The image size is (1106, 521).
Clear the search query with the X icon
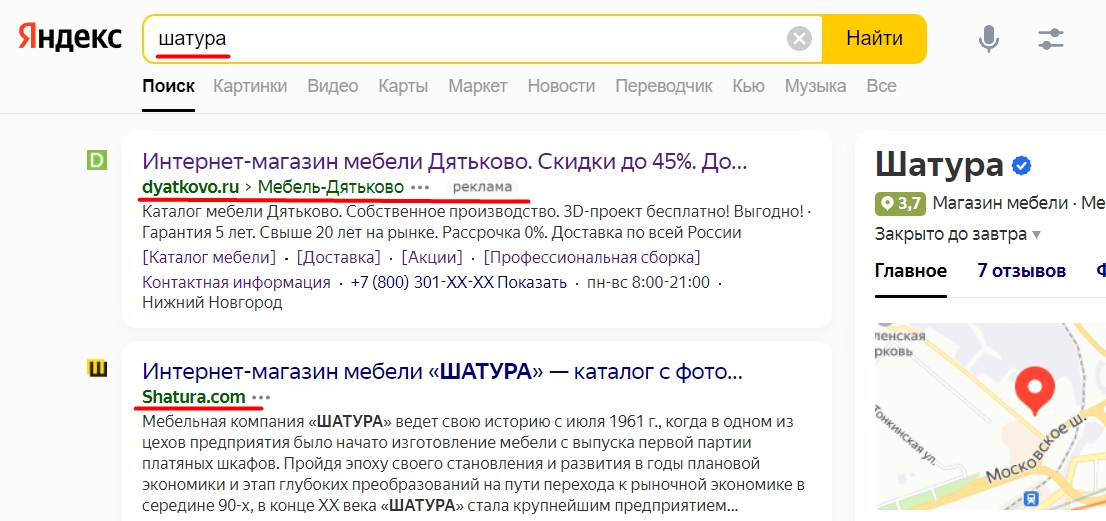point(799,39)
